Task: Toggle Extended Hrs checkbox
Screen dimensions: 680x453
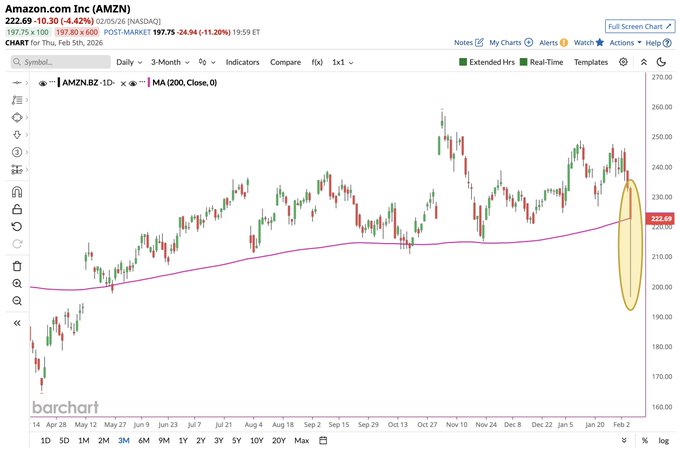Action: pyautogui.click(x=463, y=62)
